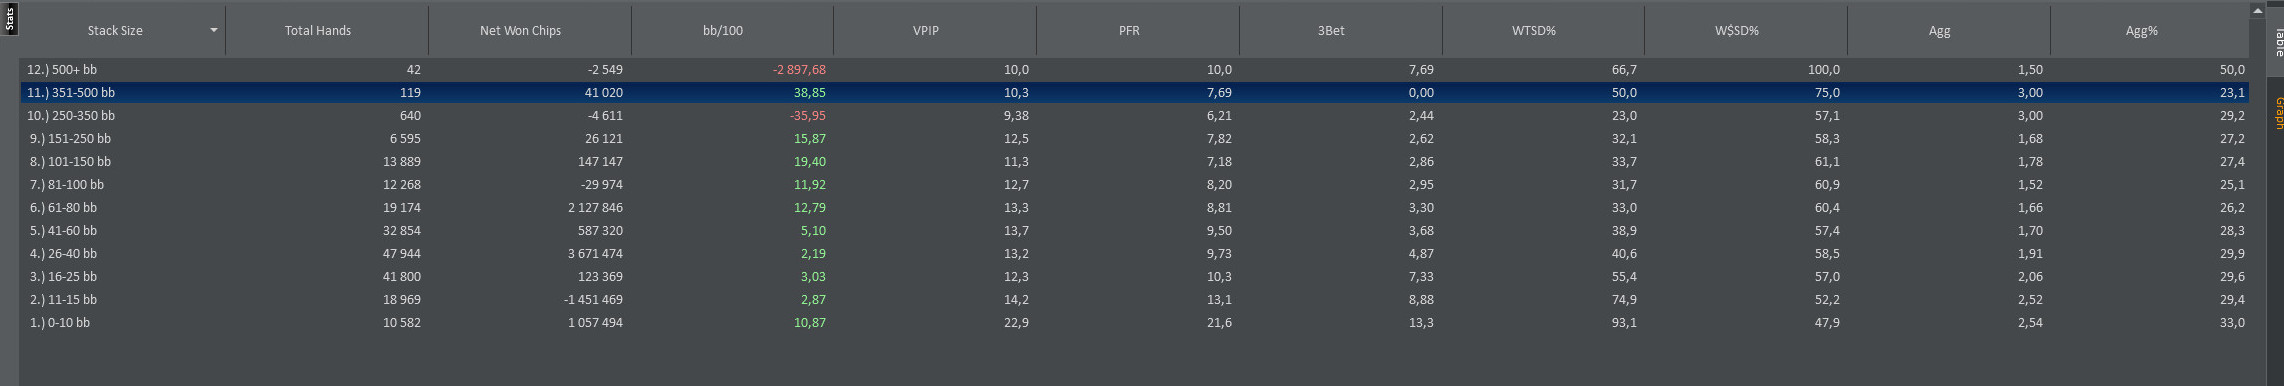Viewport: 2284px width, 386px height.
Task: Select the 12.) 500+ bb row
Action: click(1135, 70)
